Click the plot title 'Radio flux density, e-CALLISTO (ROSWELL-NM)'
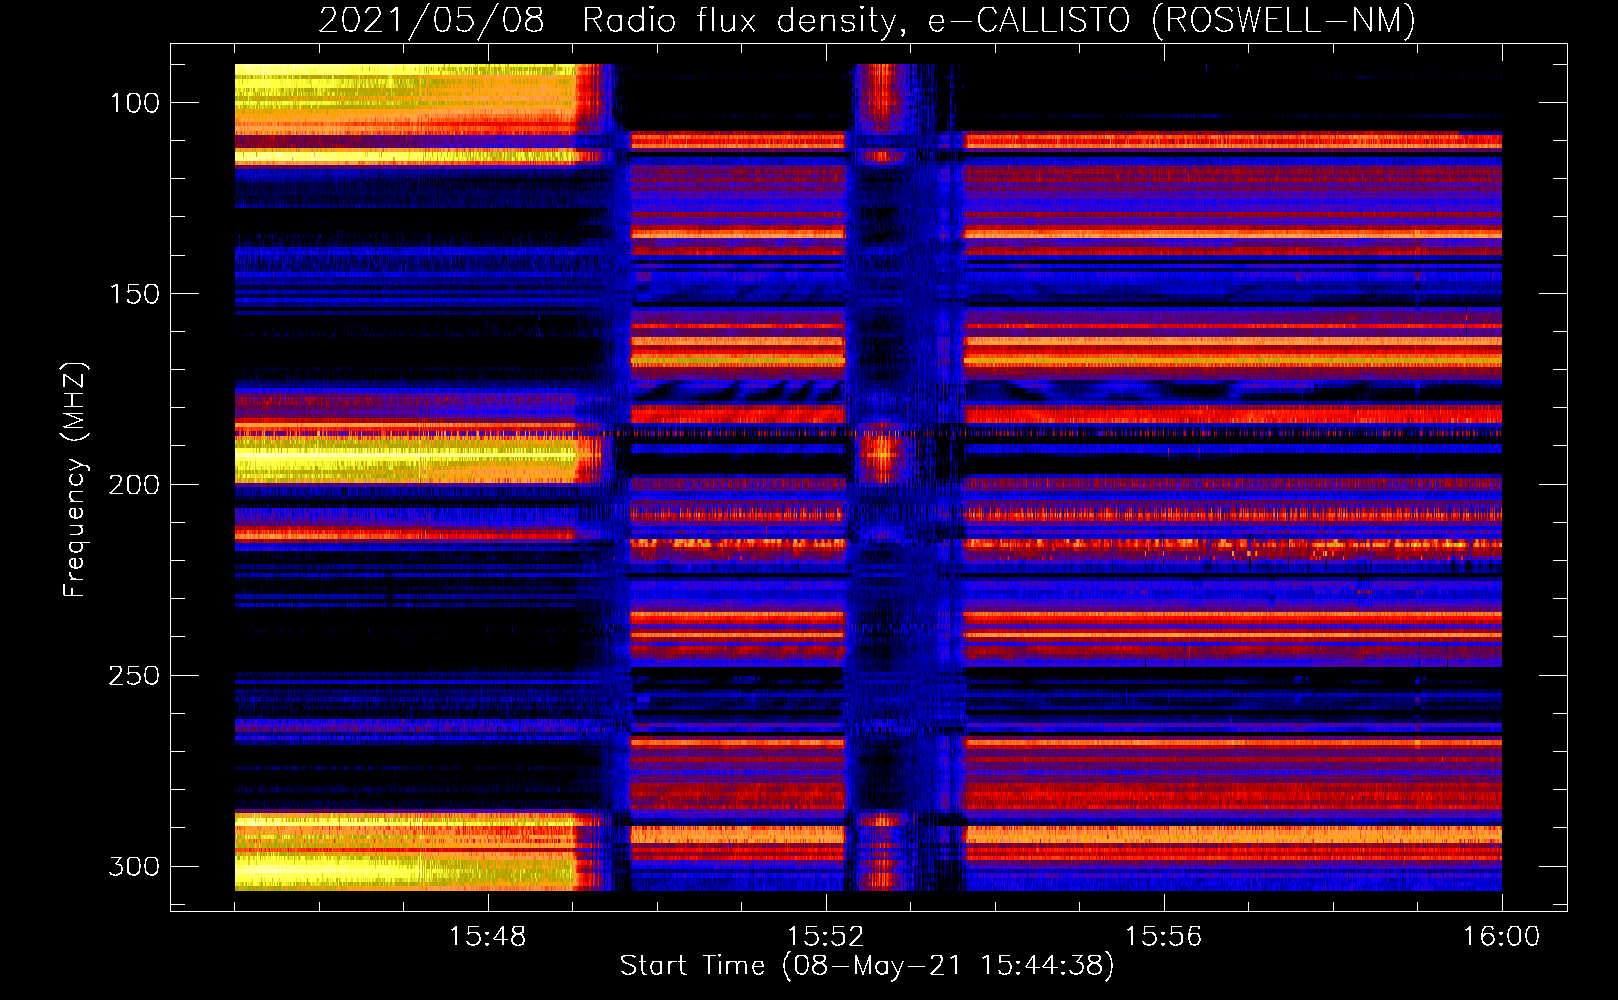 pyautogui.click(x=999, y=20)
